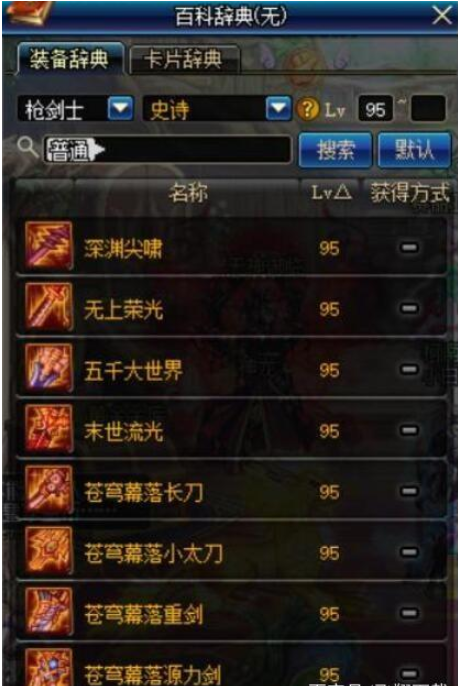
Task: Click the 默认 reset button
Action: [x=414, y=150]
